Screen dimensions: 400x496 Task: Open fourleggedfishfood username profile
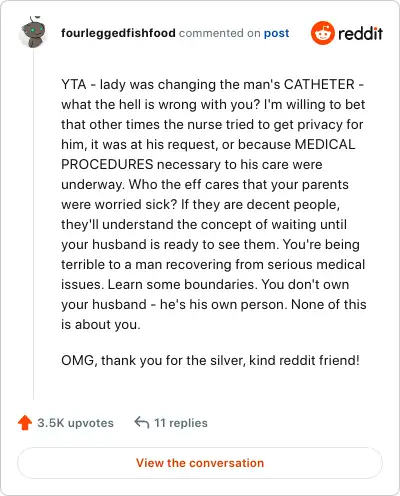point(118,33)
